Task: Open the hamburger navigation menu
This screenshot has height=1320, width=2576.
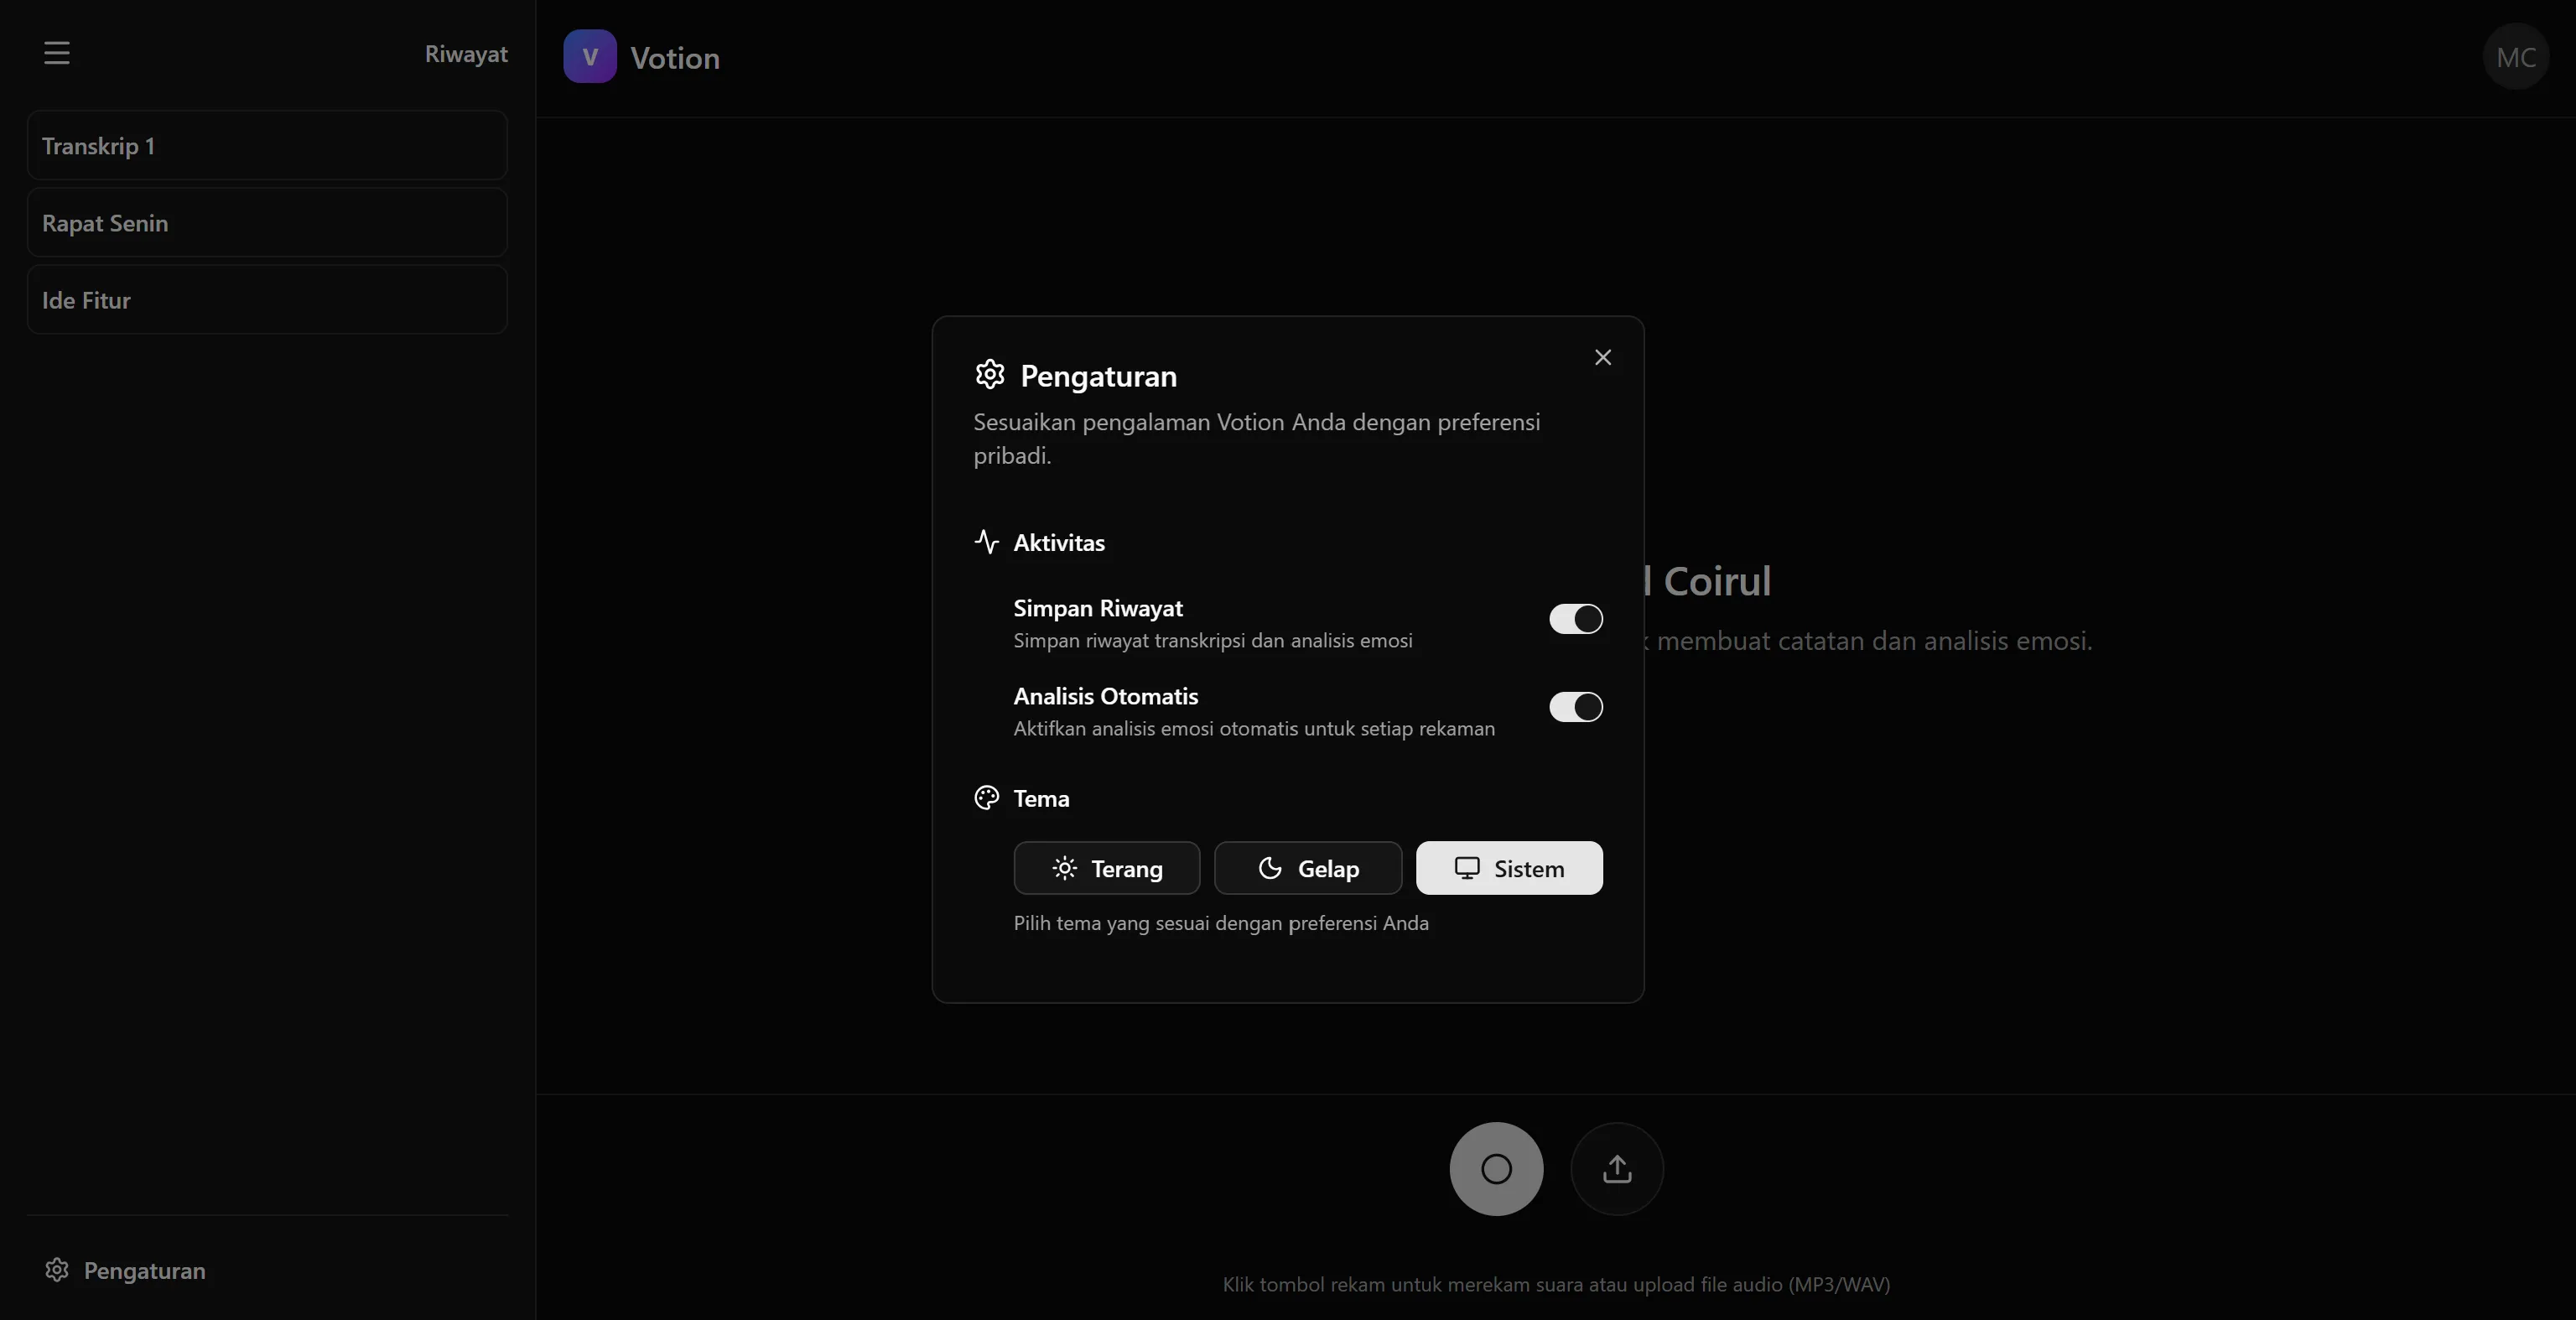Action: tap(56, 53)
